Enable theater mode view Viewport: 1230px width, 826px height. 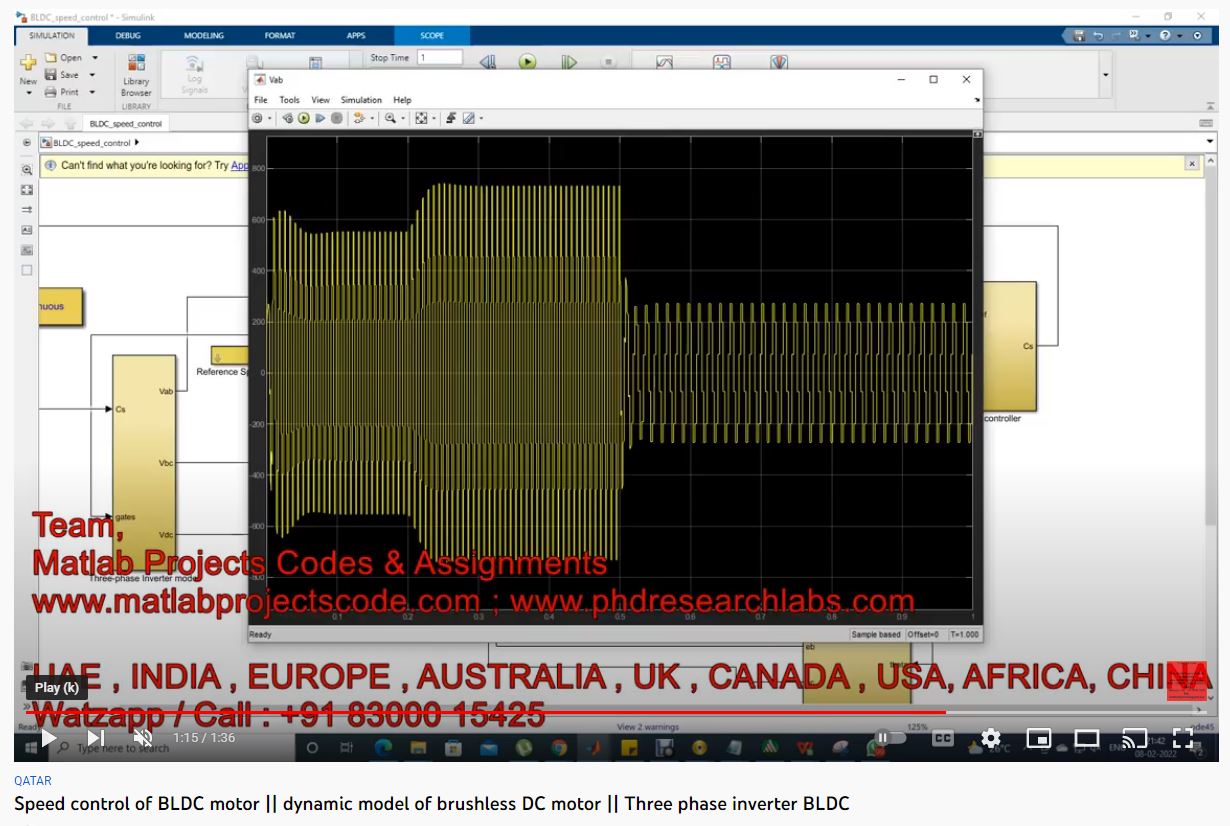(1086, 739)
